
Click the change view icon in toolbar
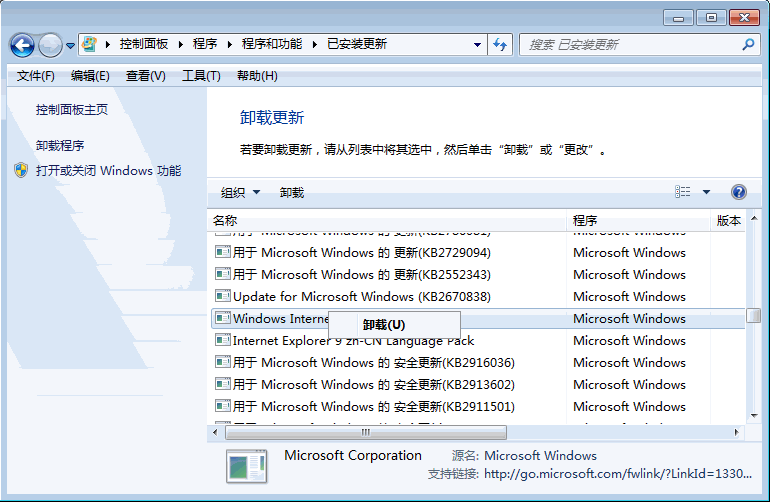(683, 192)
